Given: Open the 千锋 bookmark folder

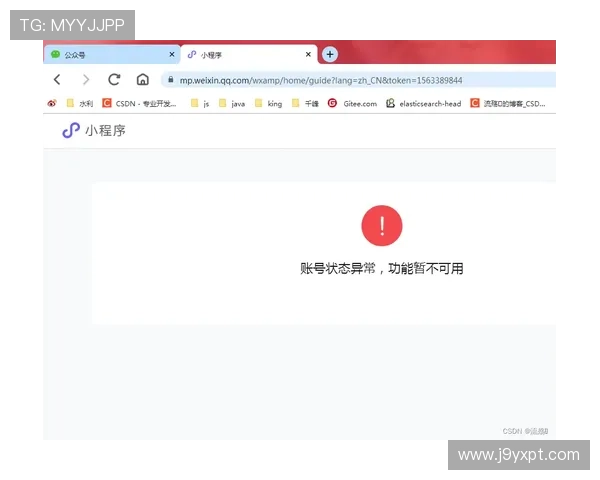Looking at the screenshot, I should tap(305, 103).
